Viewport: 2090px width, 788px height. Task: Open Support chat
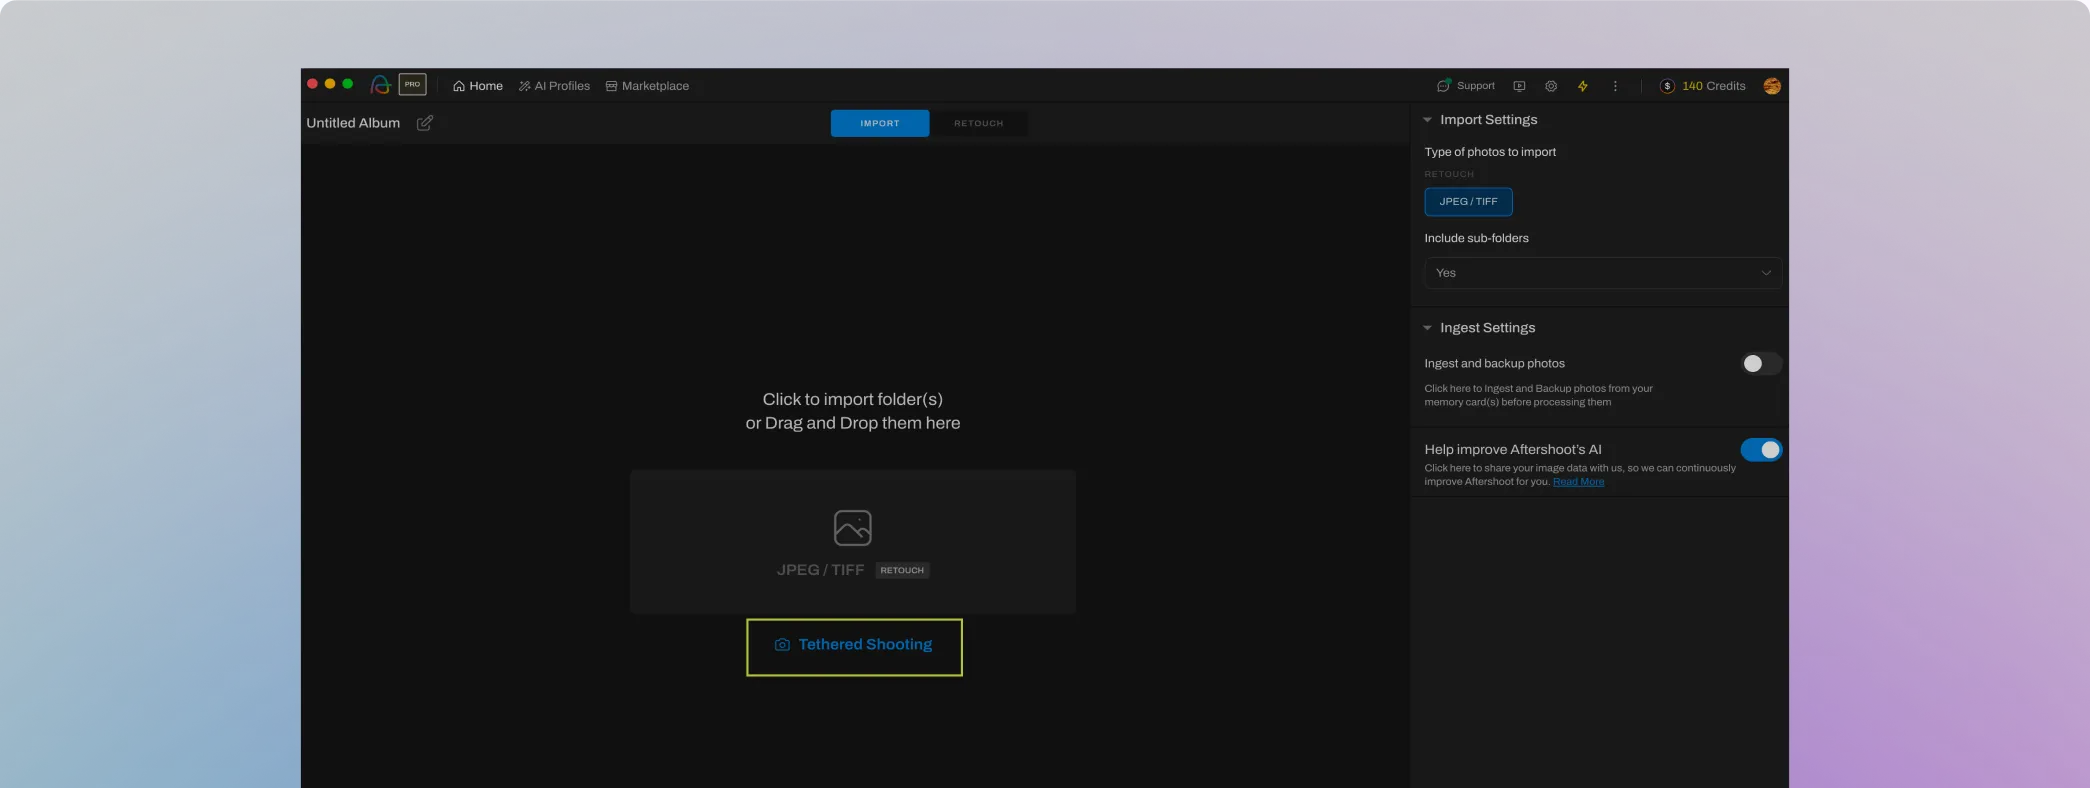(1466, 86)
